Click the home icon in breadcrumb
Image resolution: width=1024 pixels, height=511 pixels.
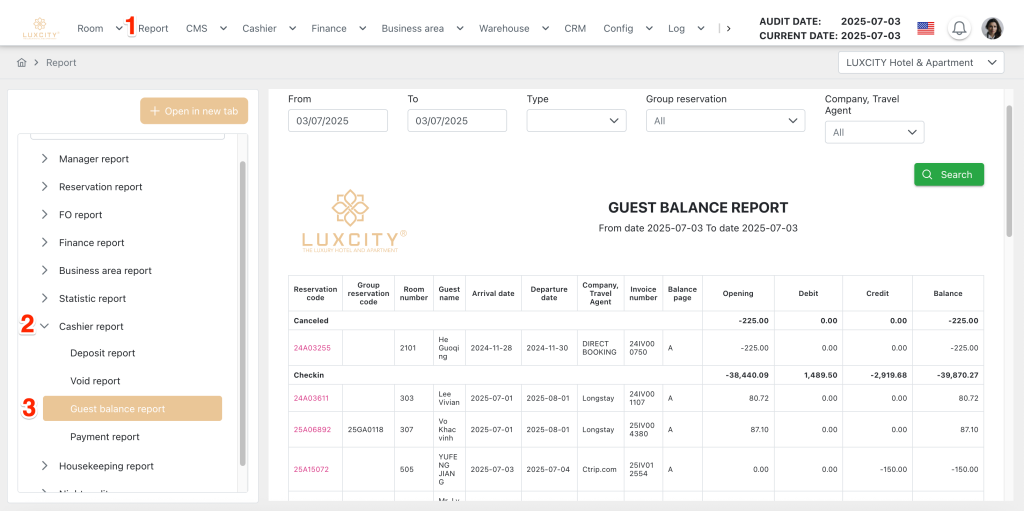(x=21, y=63)
